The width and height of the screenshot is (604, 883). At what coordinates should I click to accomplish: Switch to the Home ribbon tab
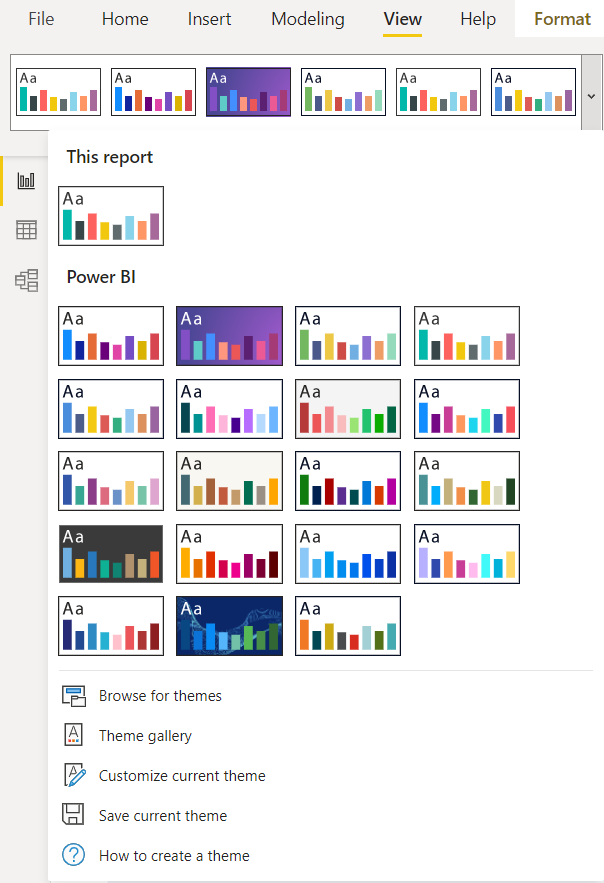coord(124,19)
